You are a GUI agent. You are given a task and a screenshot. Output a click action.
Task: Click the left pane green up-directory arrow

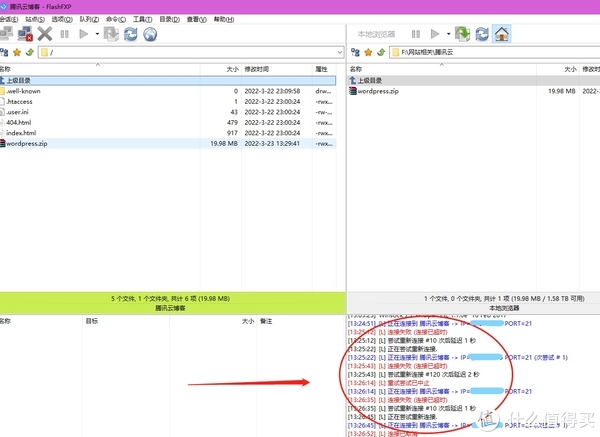point(30,52)
